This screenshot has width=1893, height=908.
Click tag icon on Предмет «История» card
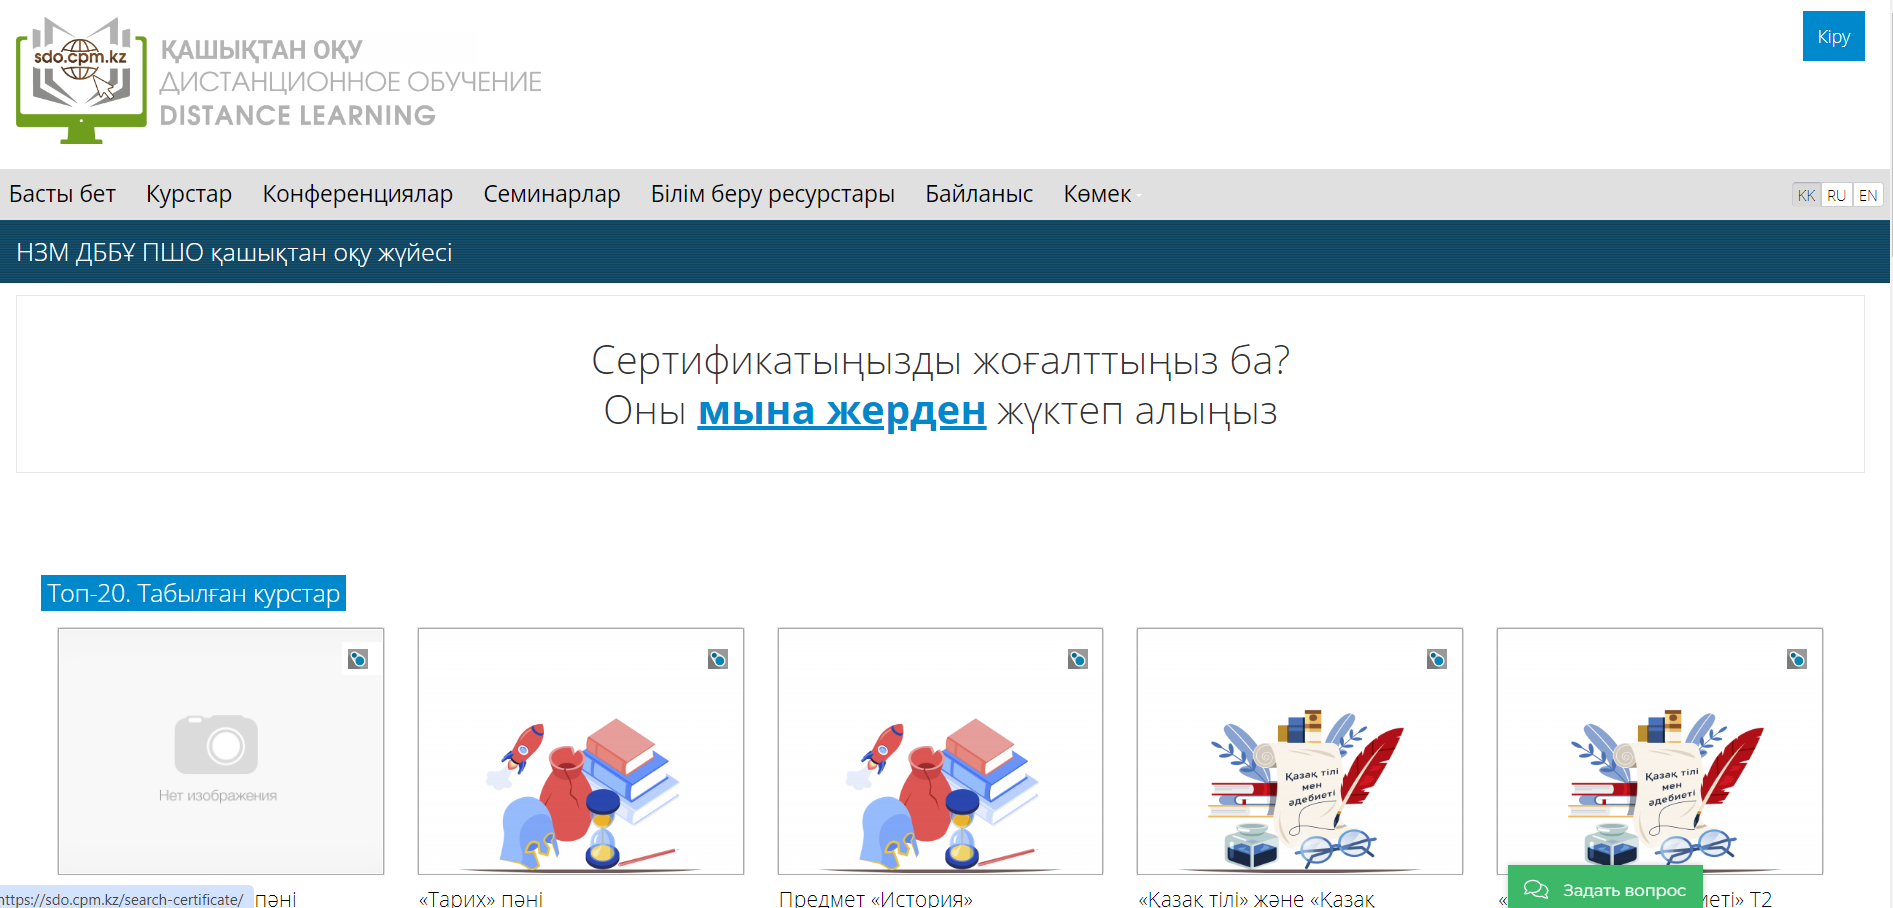(x=1078, y=659)
